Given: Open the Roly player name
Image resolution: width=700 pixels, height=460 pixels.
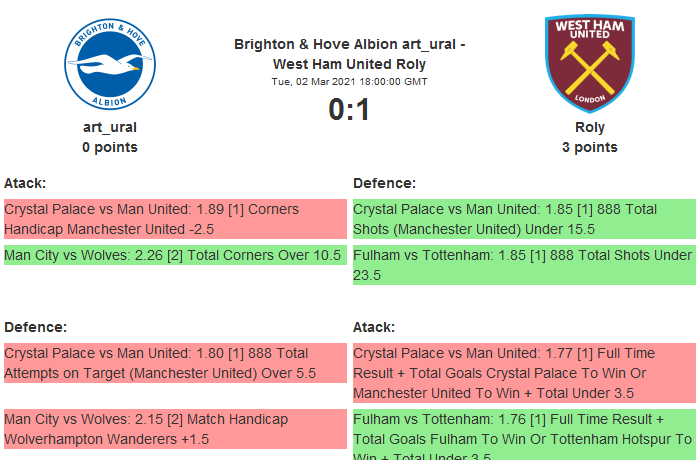Looking at the screenshot, I should (x=590, y=127).
